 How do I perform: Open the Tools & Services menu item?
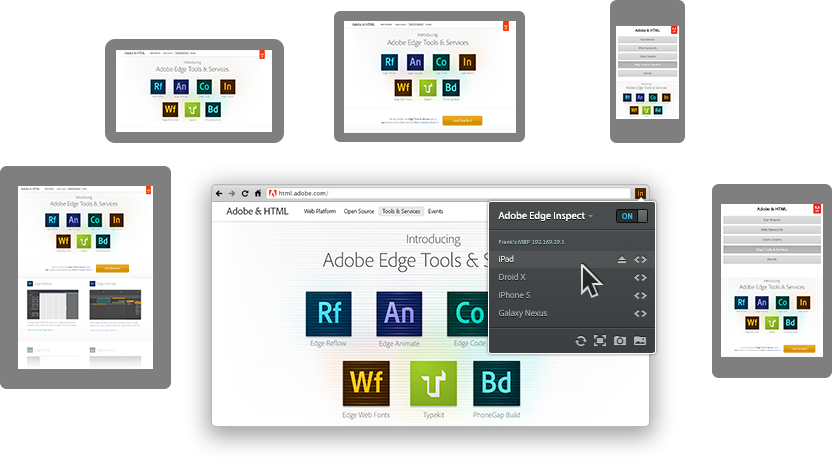(401, 211)
